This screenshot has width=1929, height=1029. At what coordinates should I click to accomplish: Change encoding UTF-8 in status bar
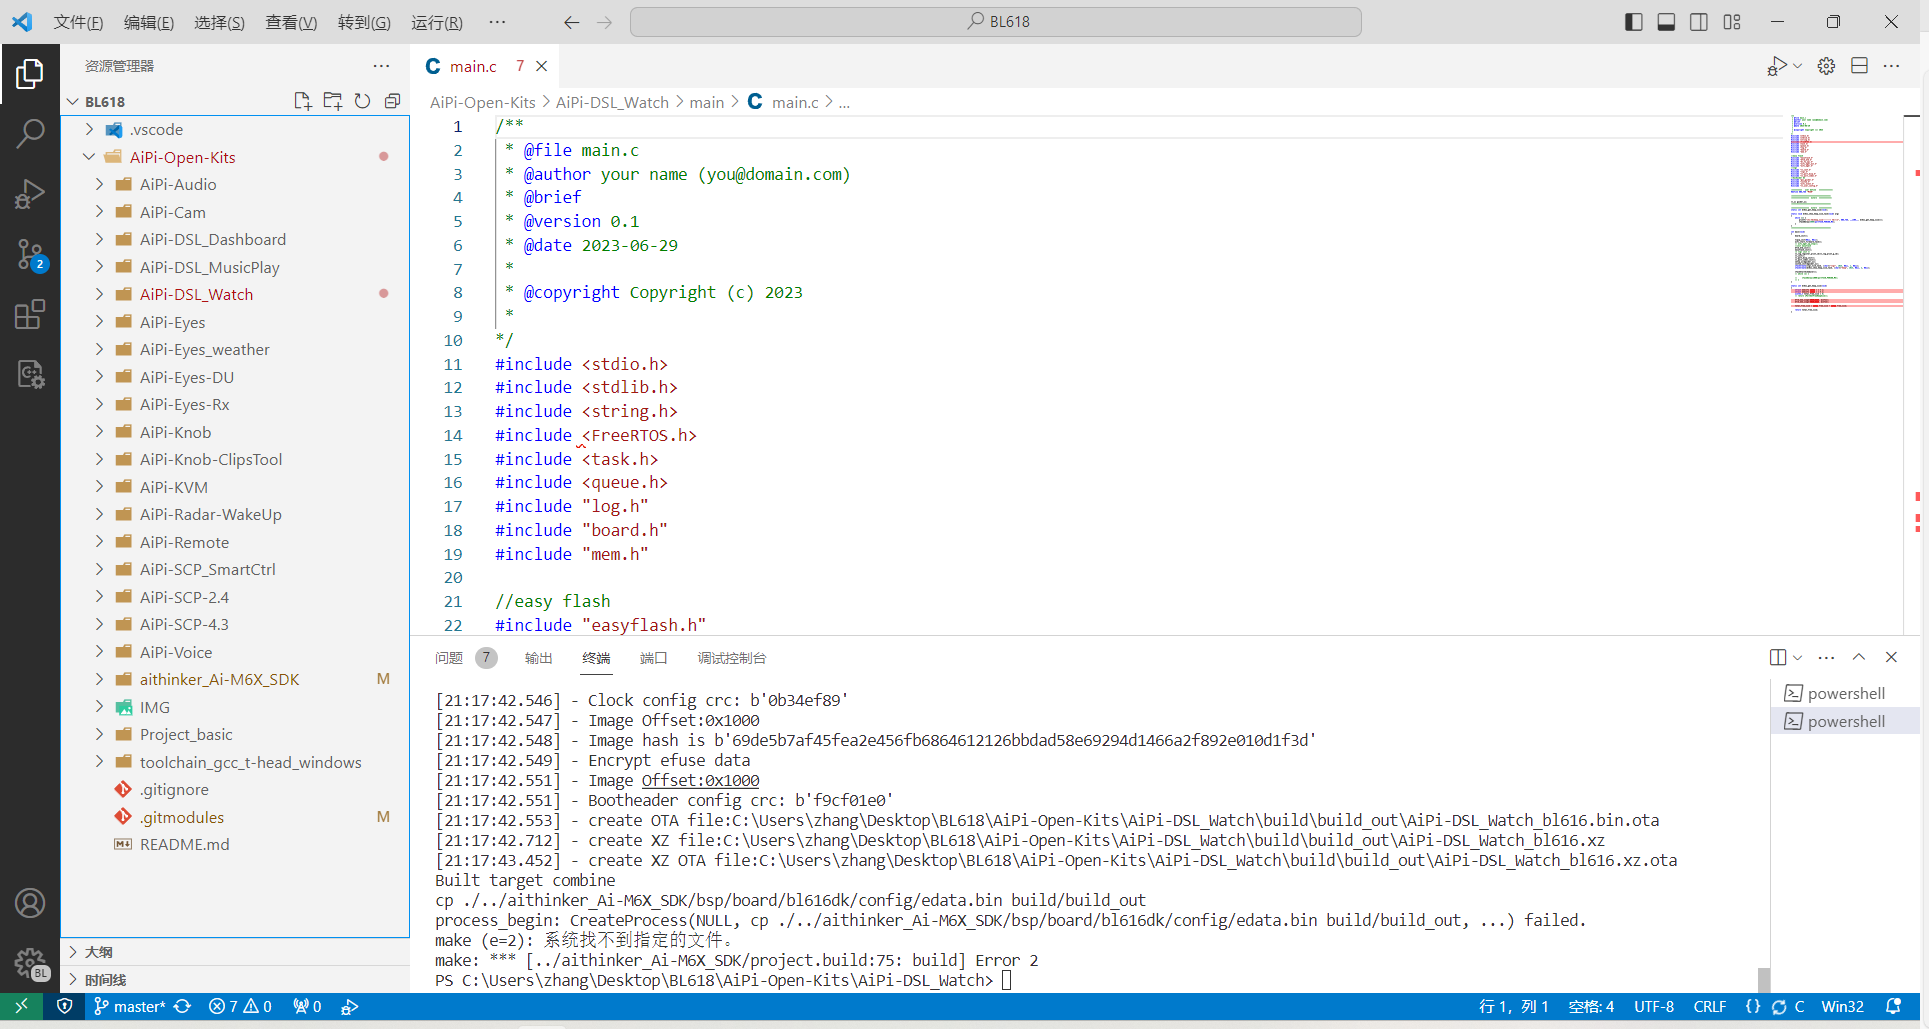(1654, 1006)
